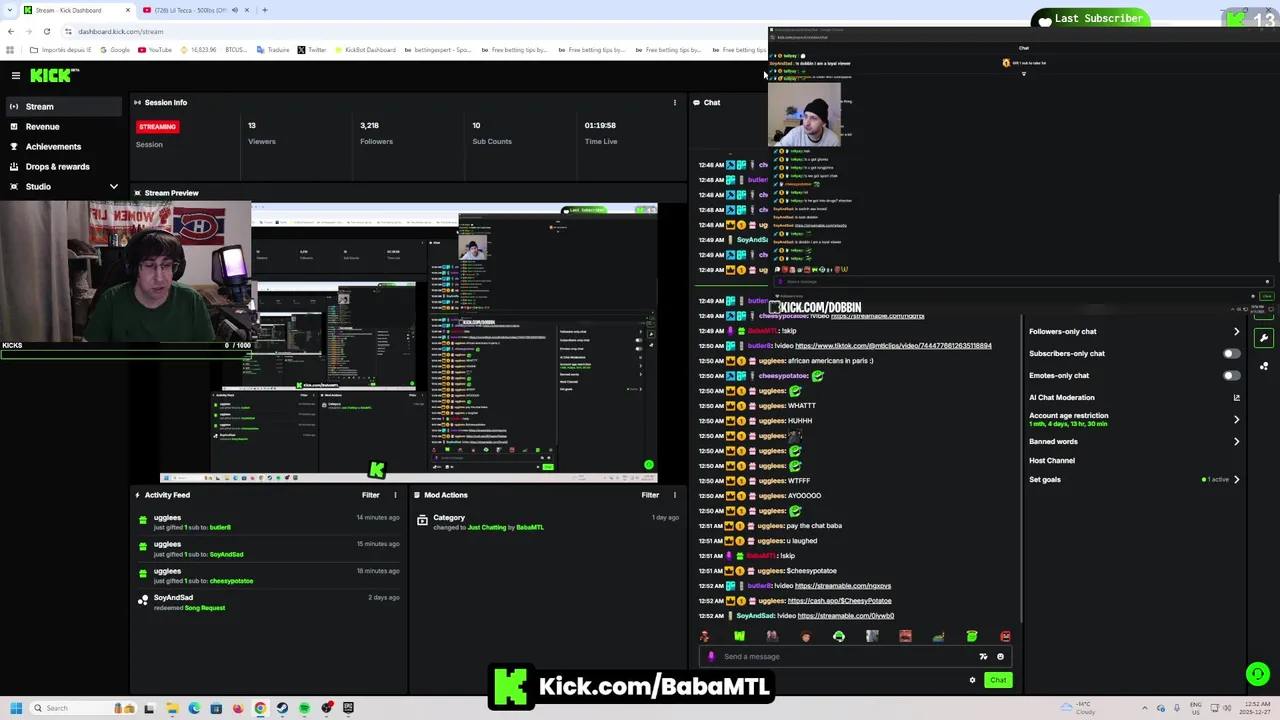The image size is (1280, 720).
Task: Open Session Info three-dot menu
Action: [674, 102]
